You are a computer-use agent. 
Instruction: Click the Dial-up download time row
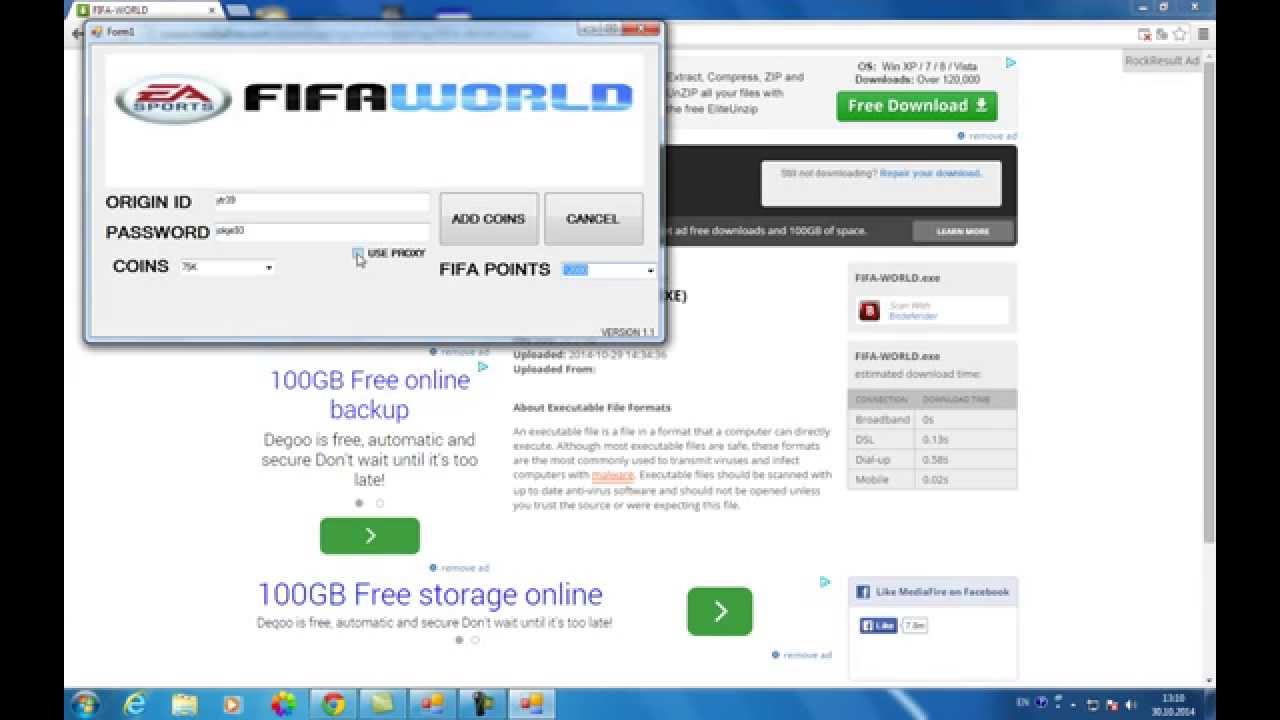pyautogui.click(x=933, y=460)
